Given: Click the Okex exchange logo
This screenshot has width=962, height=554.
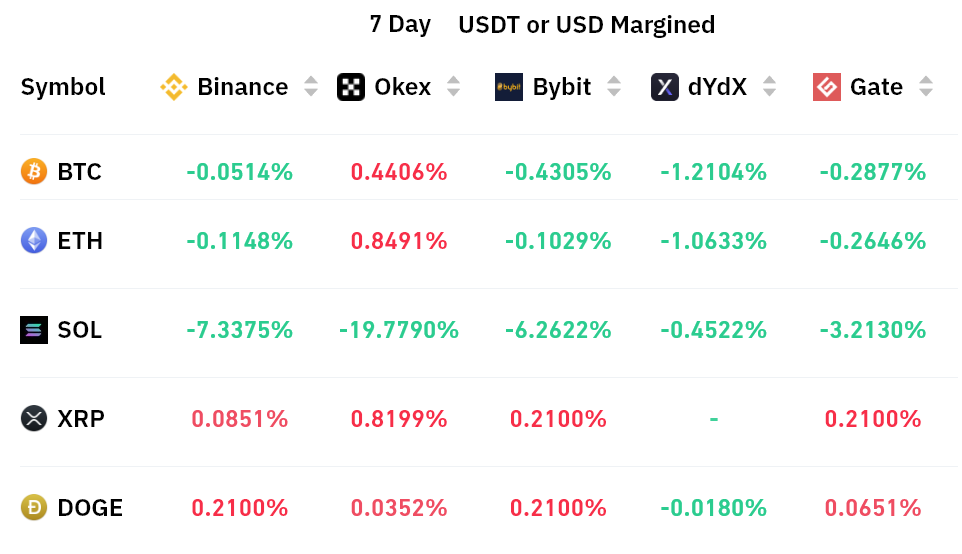Looking at the screenshot, I should pos(351,87).
